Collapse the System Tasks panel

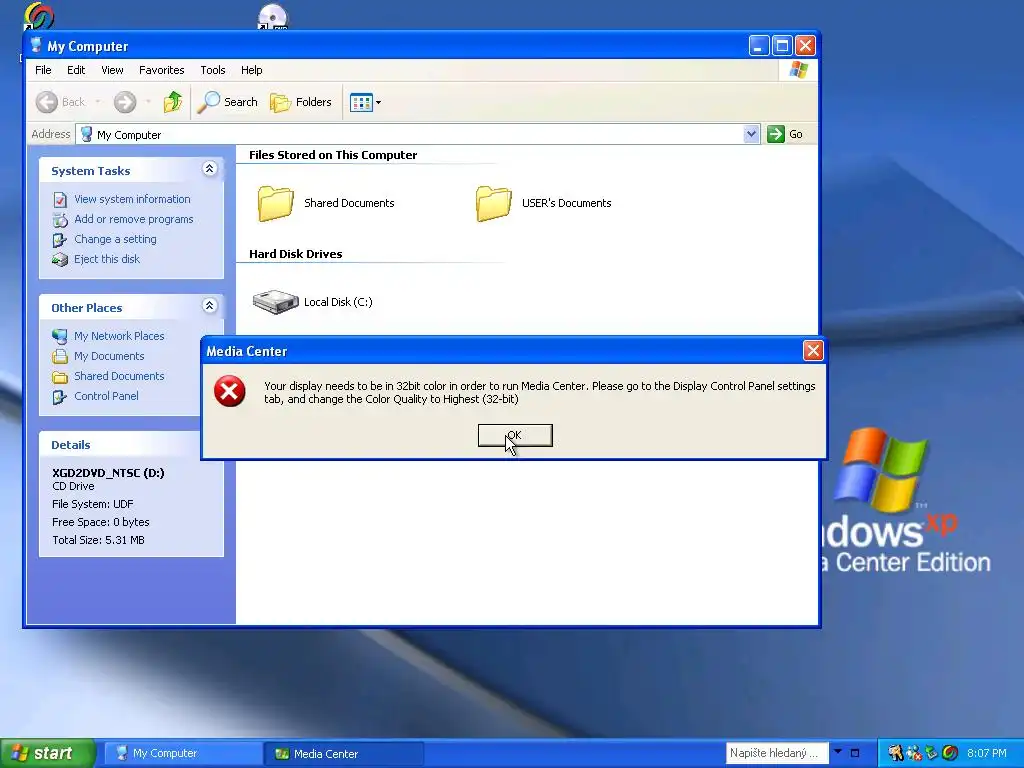tap(209, 168)
